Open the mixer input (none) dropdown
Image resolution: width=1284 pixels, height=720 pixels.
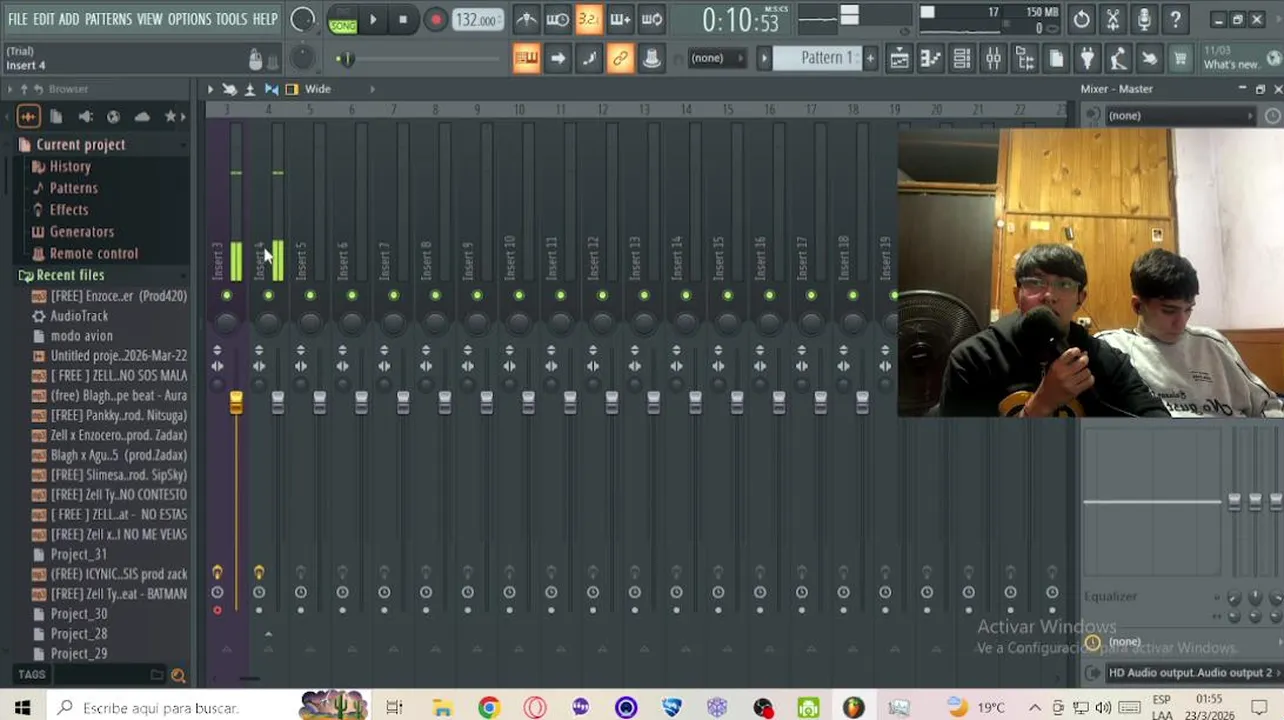1180,116
